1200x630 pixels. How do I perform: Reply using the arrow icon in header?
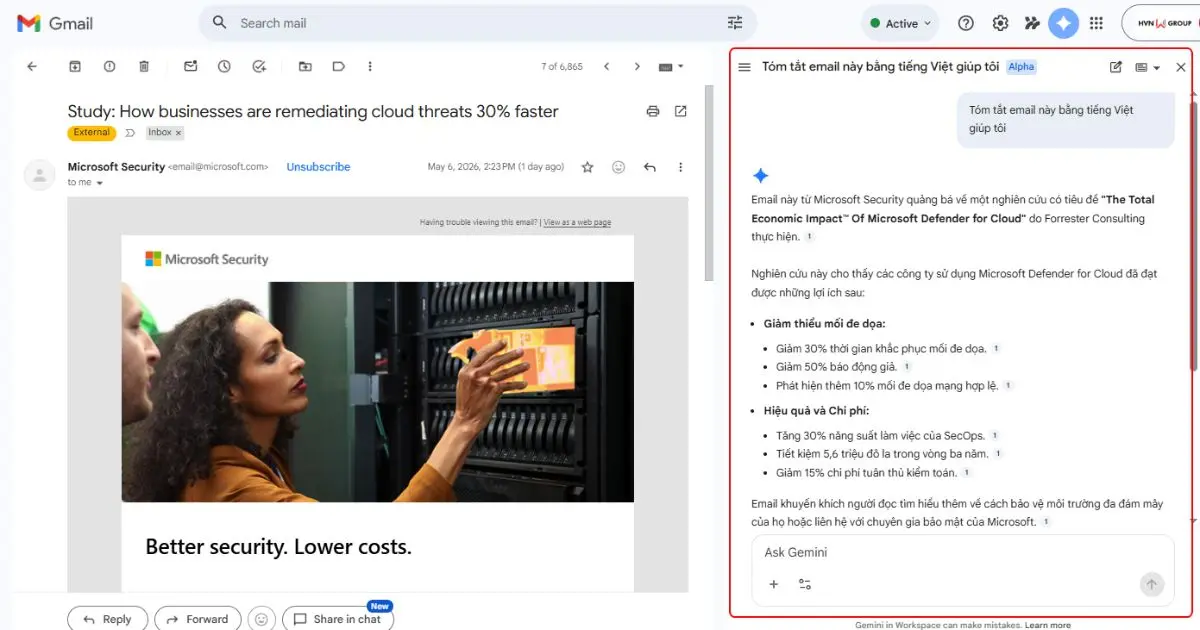650,167
